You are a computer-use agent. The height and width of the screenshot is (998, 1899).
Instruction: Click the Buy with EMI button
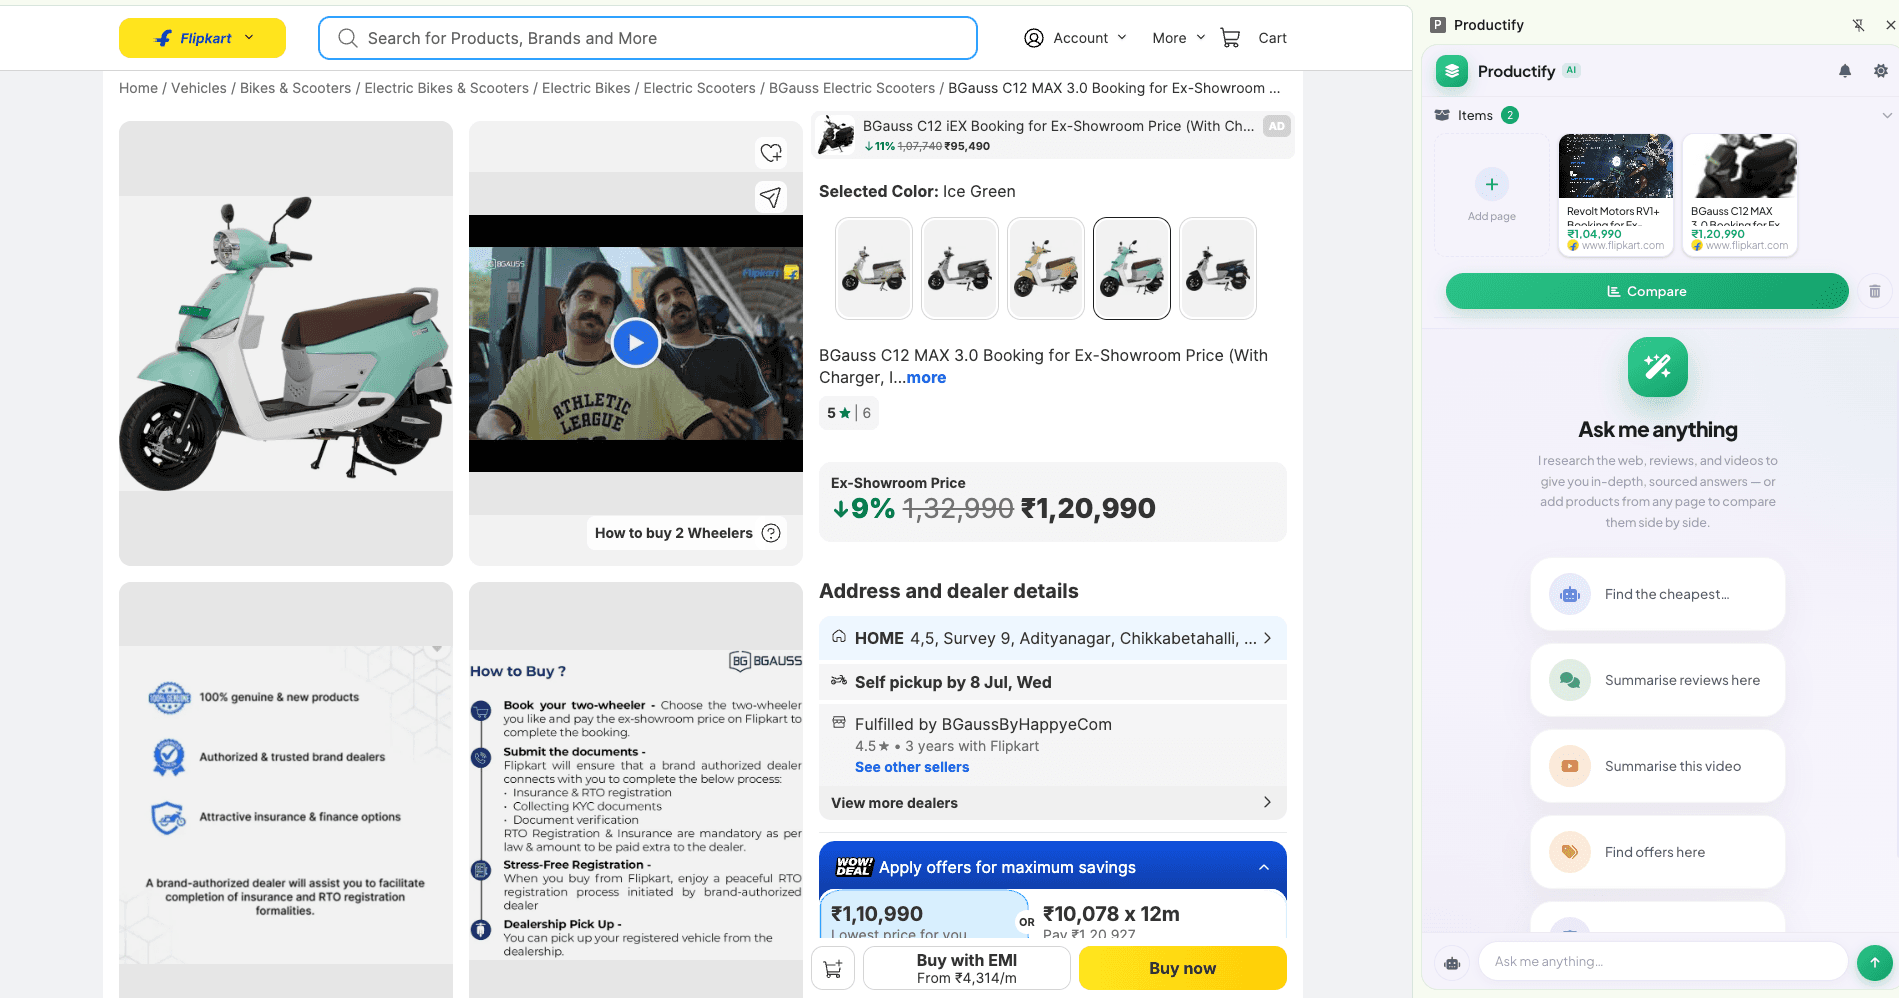(967, 968)
